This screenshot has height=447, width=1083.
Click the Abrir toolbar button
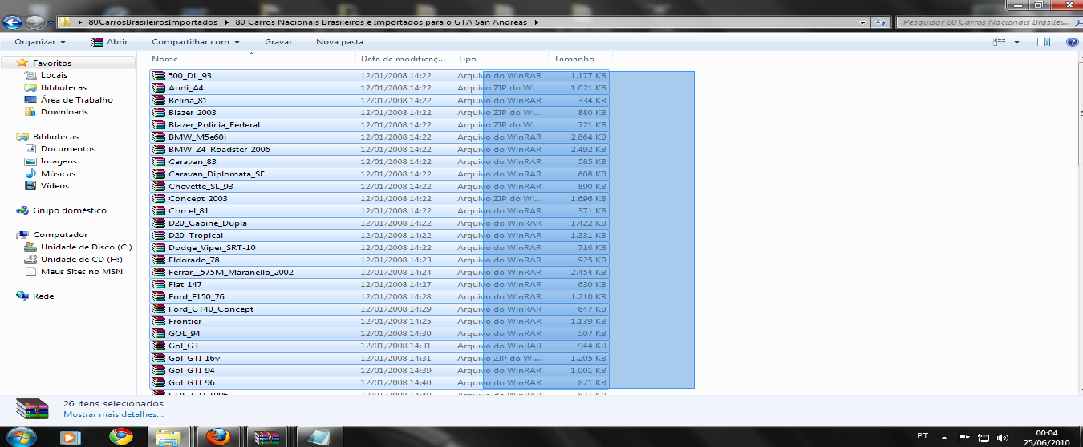[109, 42]
